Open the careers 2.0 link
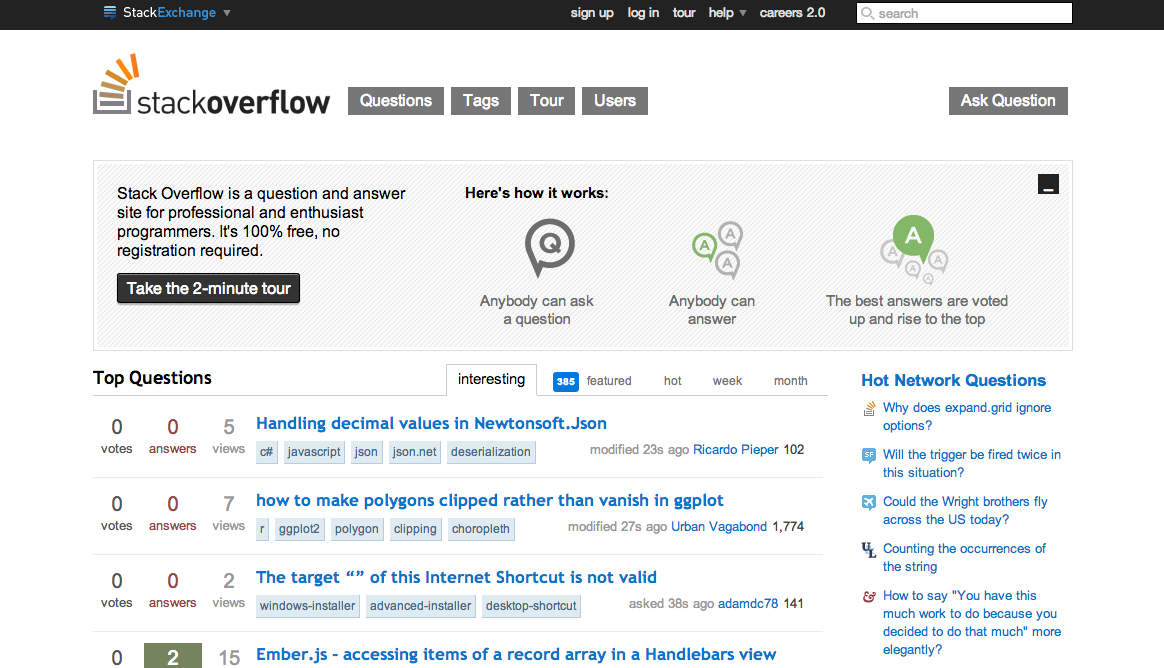This screenshot has width=1164, height=668. (792, 13)
